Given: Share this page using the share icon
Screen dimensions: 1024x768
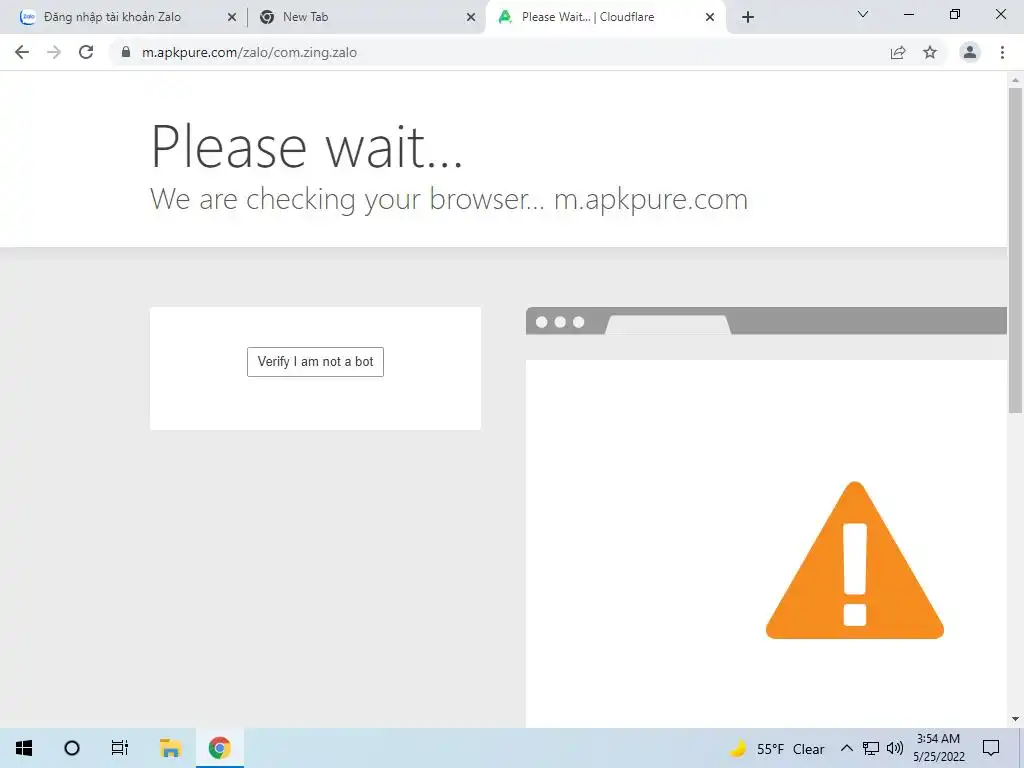Looking at the screenshot, I should 898,52.
